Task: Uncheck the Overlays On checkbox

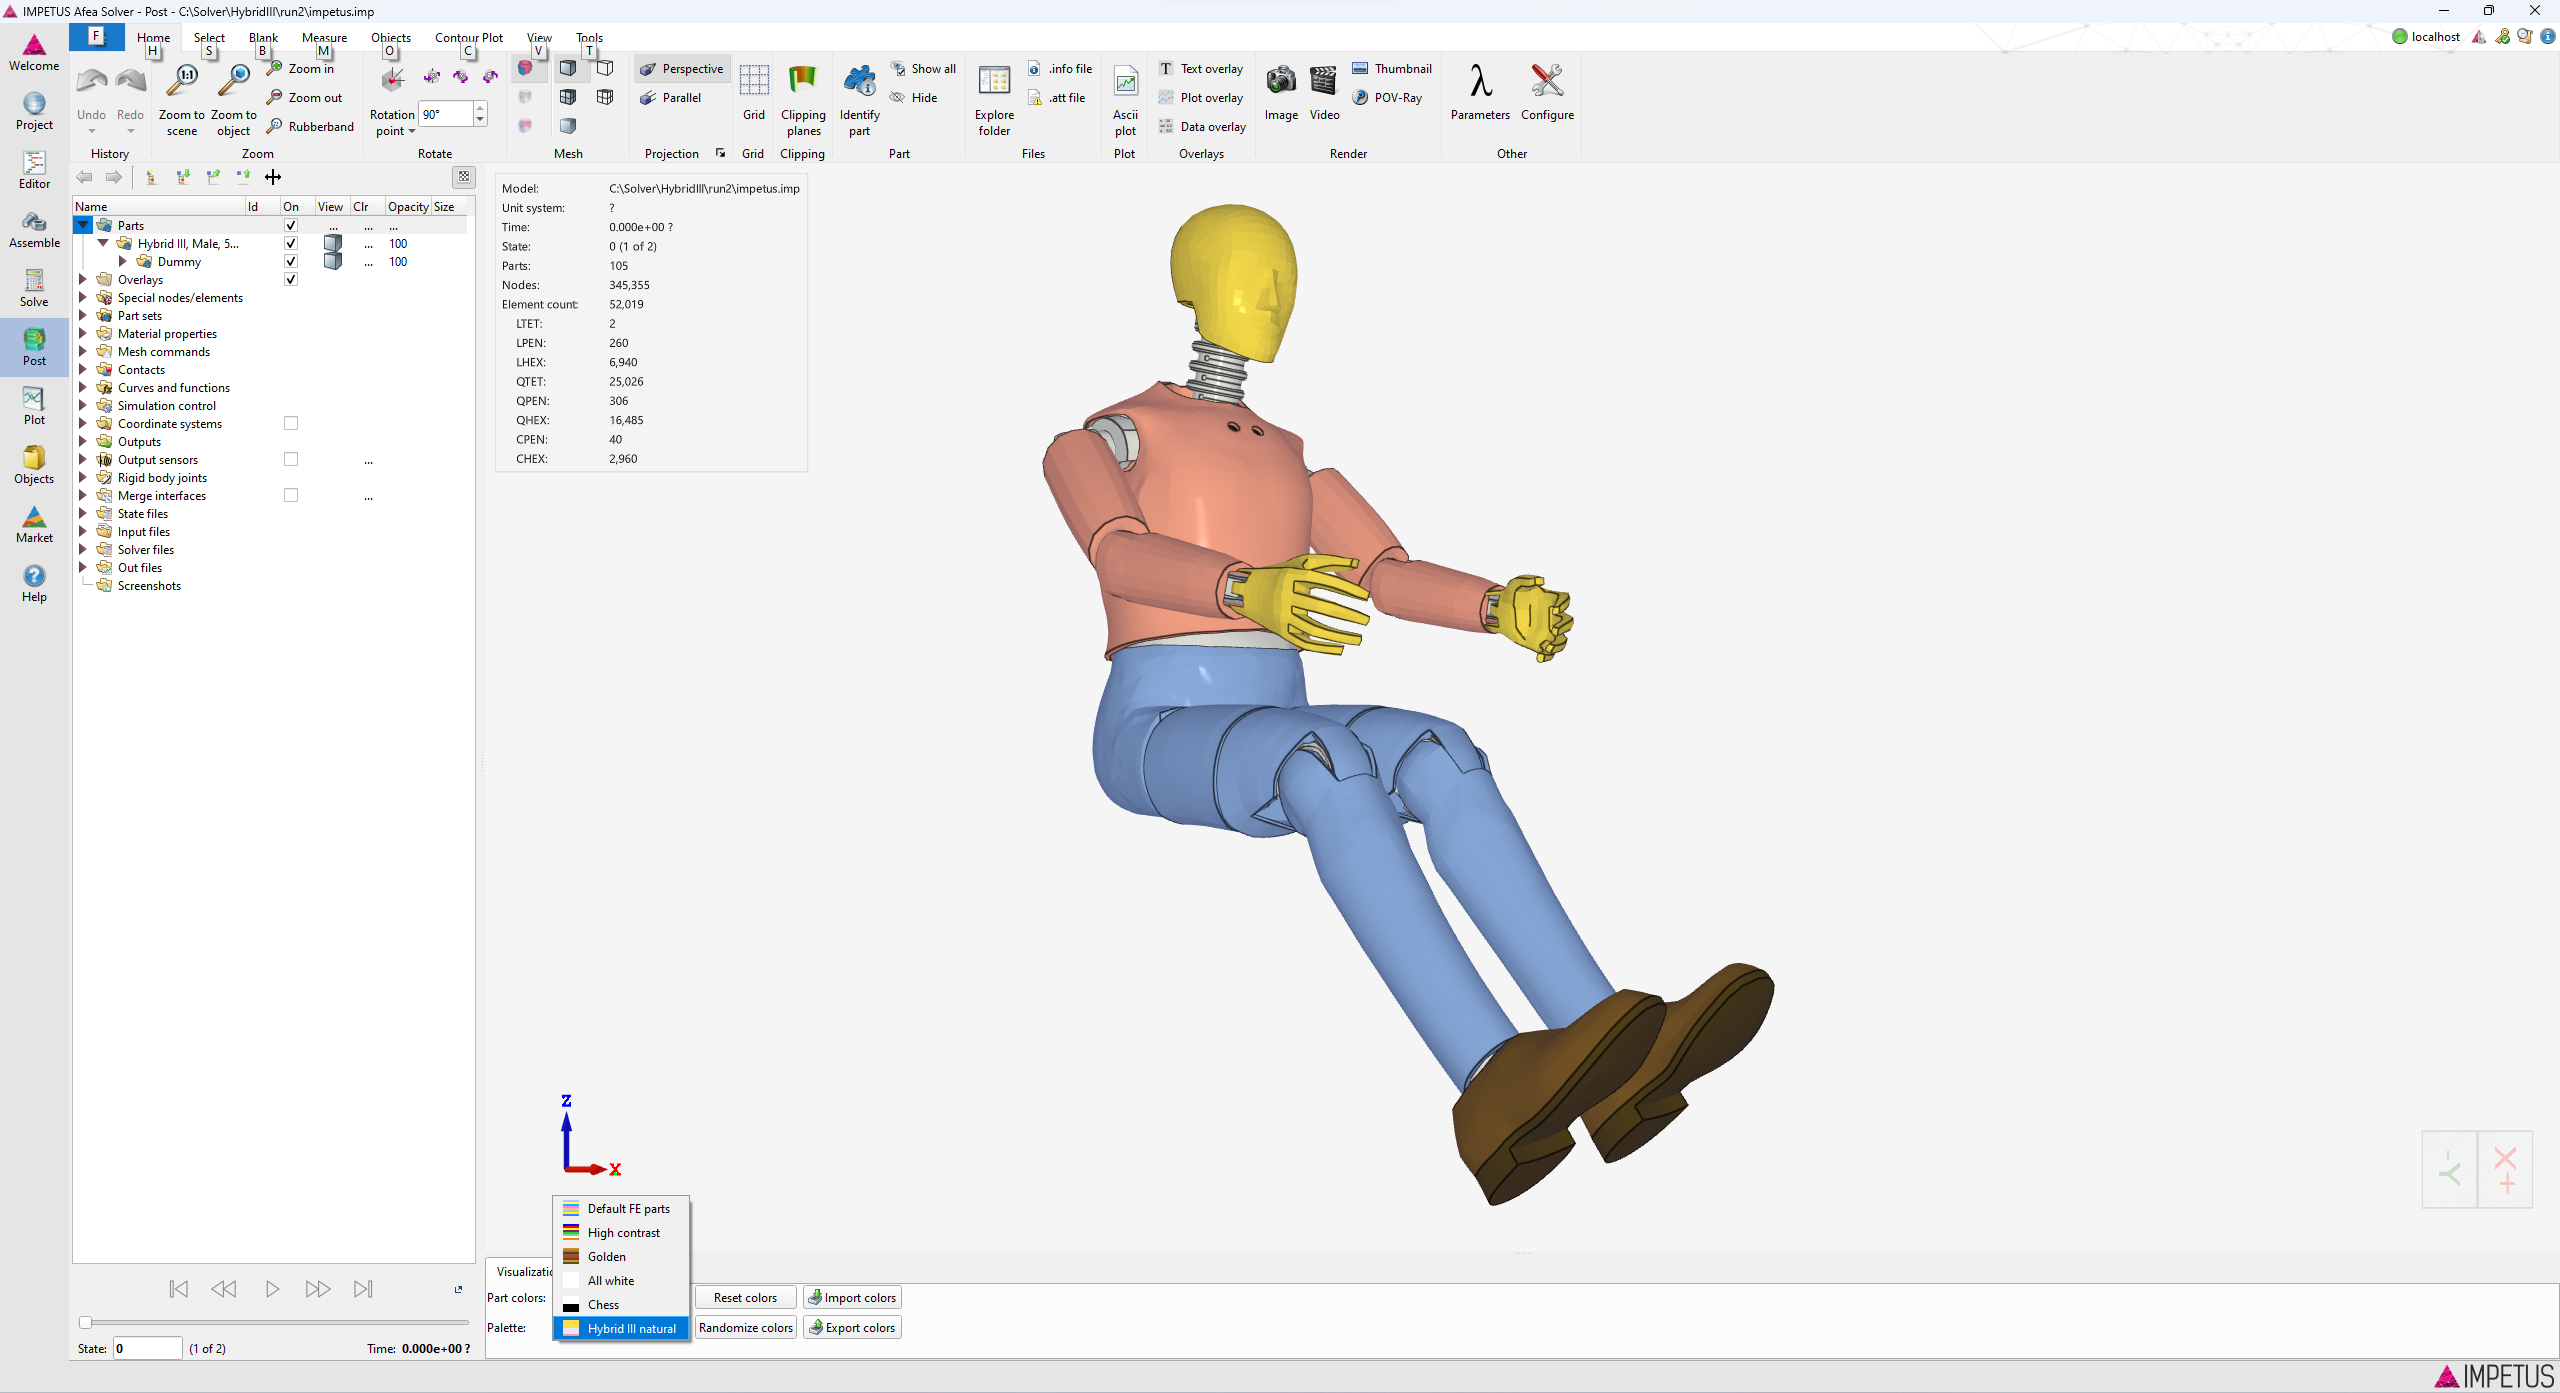Action: point(291,280)
